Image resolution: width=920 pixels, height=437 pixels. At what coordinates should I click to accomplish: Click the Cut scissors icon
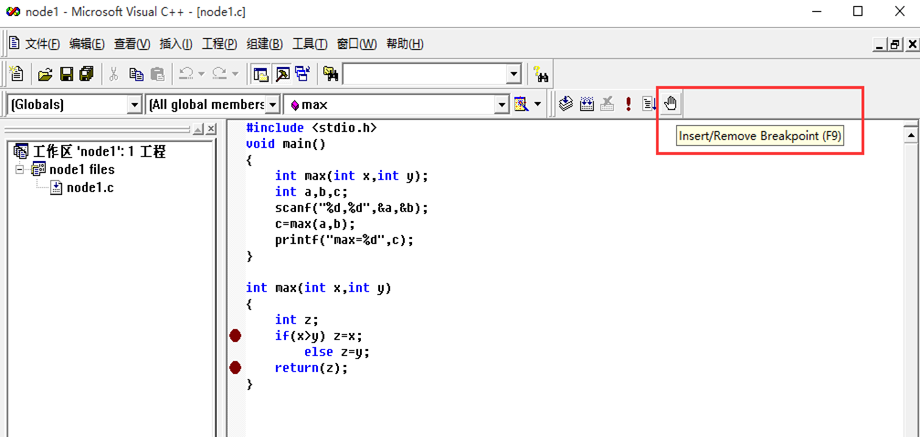[x=114, y=74]
